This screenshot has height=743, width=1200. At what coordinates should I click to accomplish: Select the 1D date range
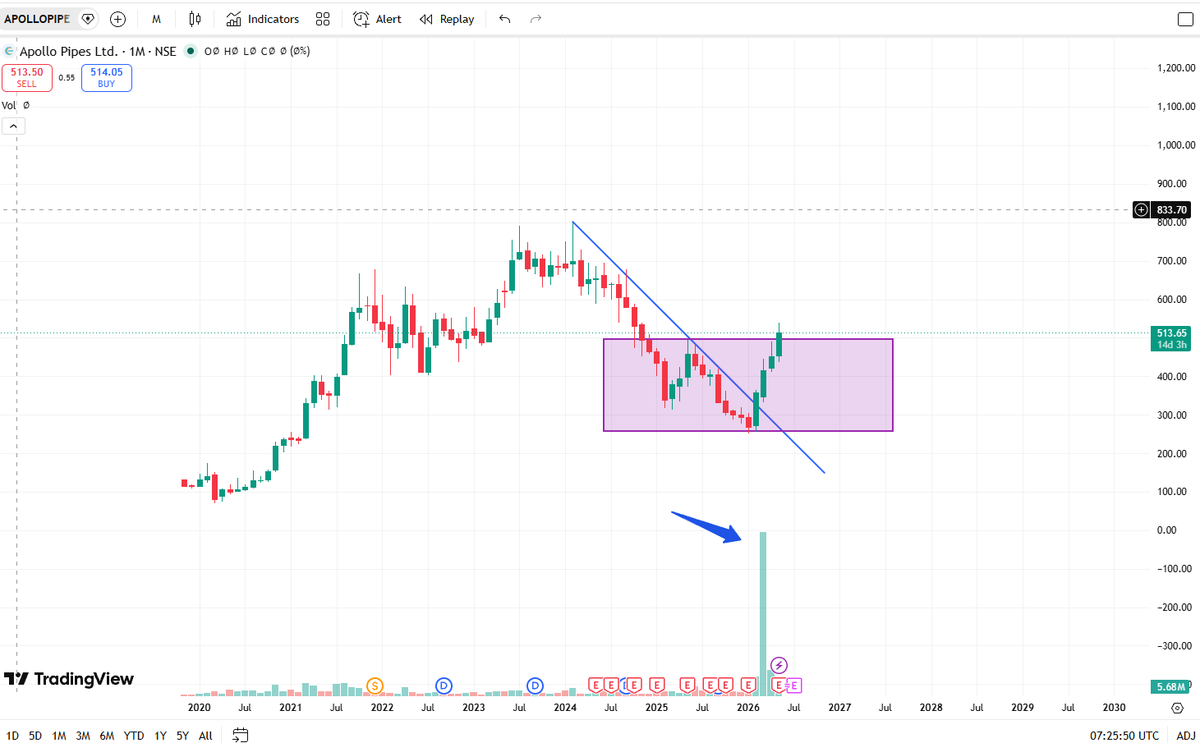pos(12,735)
